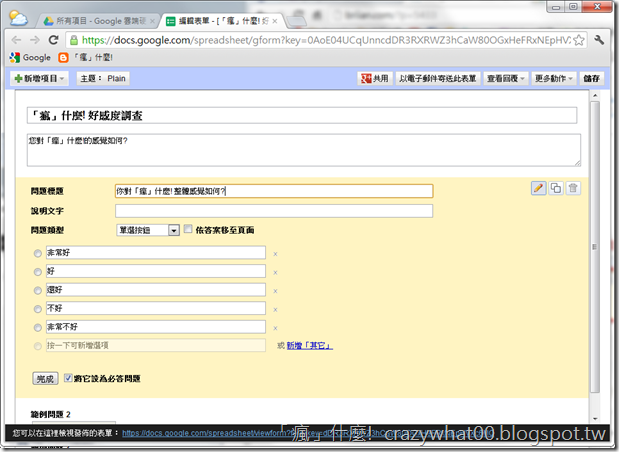
Task: Remove the option 還好 with its X
Action: 275,291
